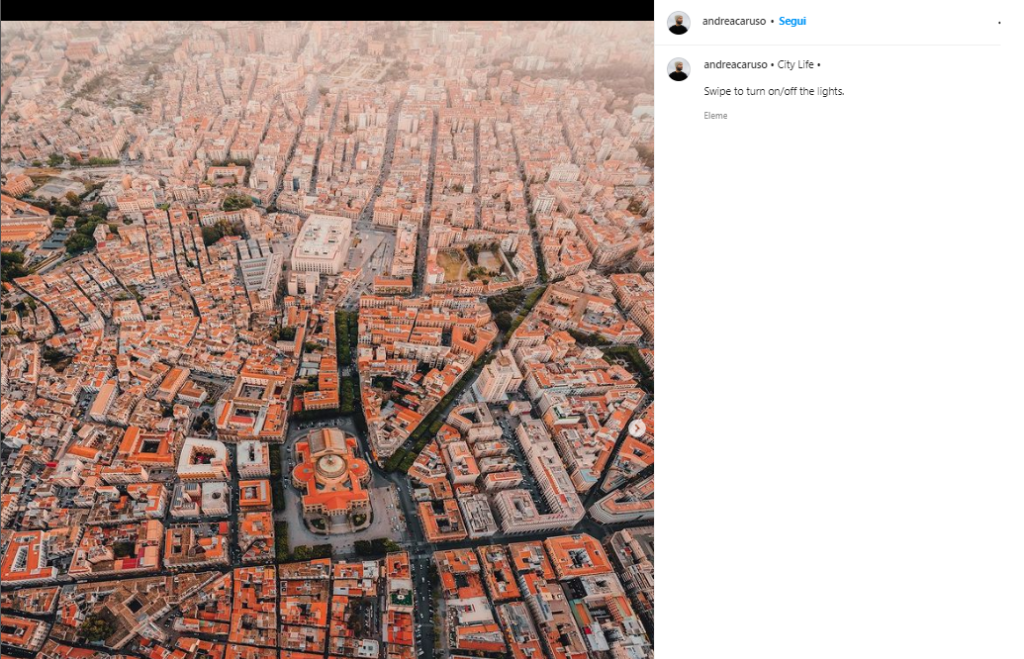Viewport: 1024px width, 659px height.
Task: Click the orange rooftops at photo bottom
Action: [327, 614]
